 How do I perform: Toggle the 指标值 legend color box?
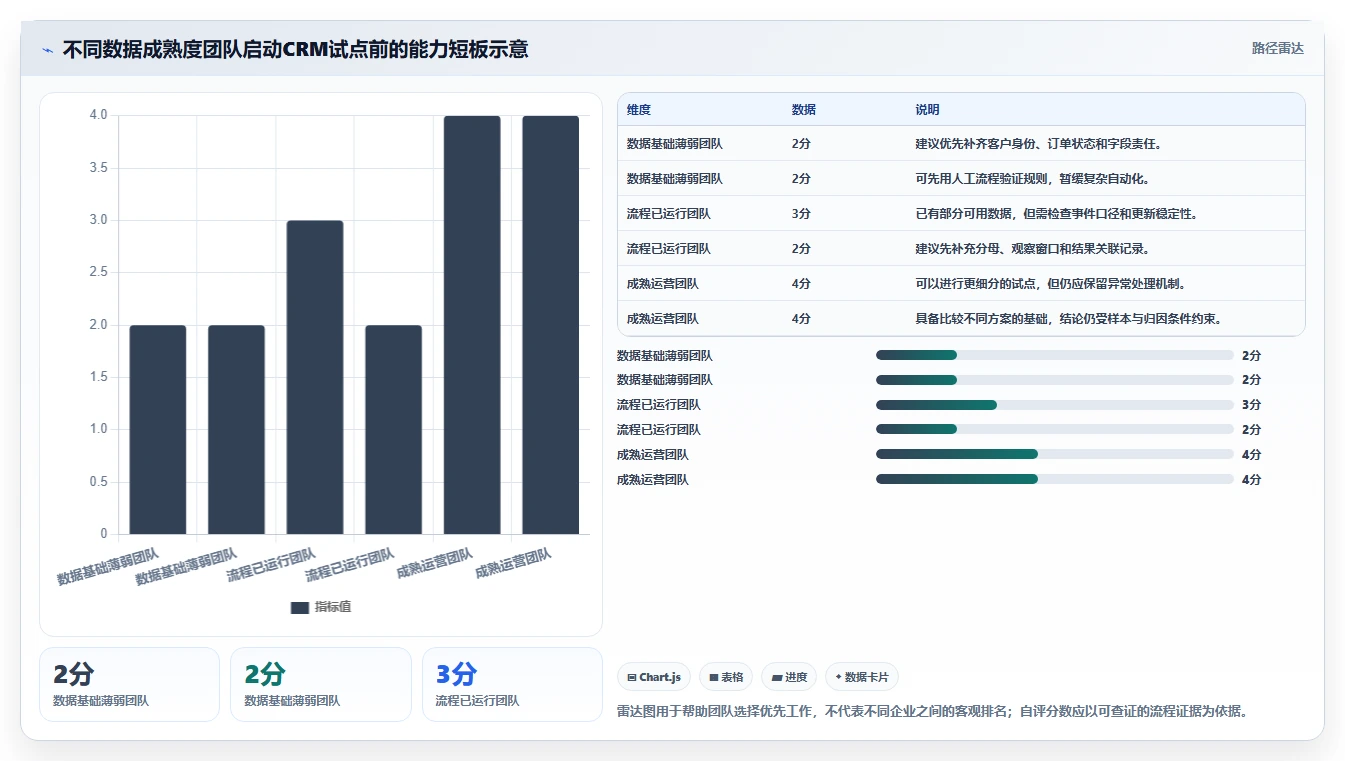[300, 607]
